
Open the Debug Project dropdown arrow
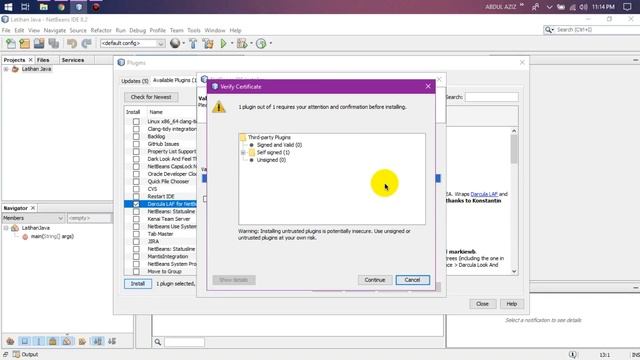[x=251, y=43]
